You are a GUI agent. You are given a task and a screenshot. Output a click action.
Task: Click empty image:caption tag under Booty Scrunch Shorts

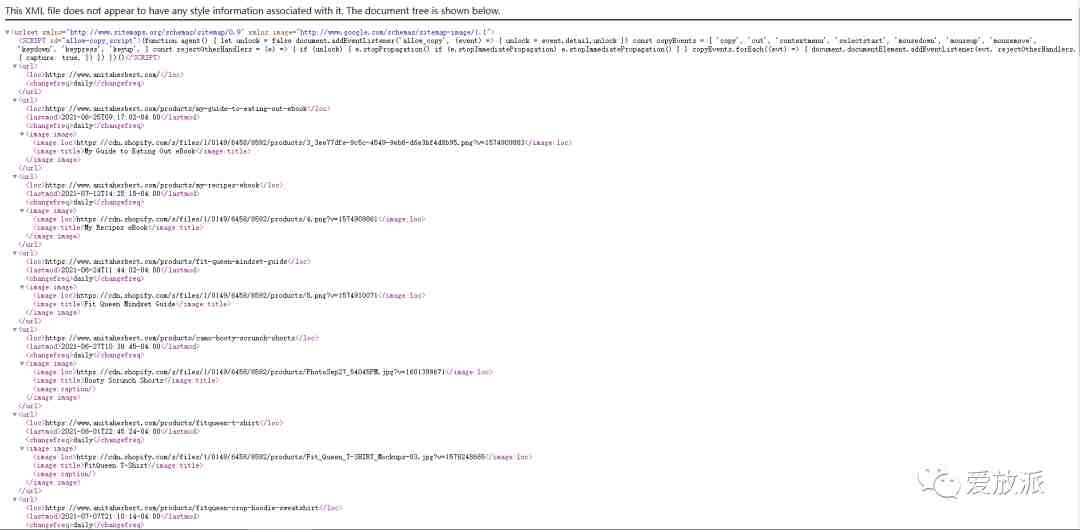65,389
